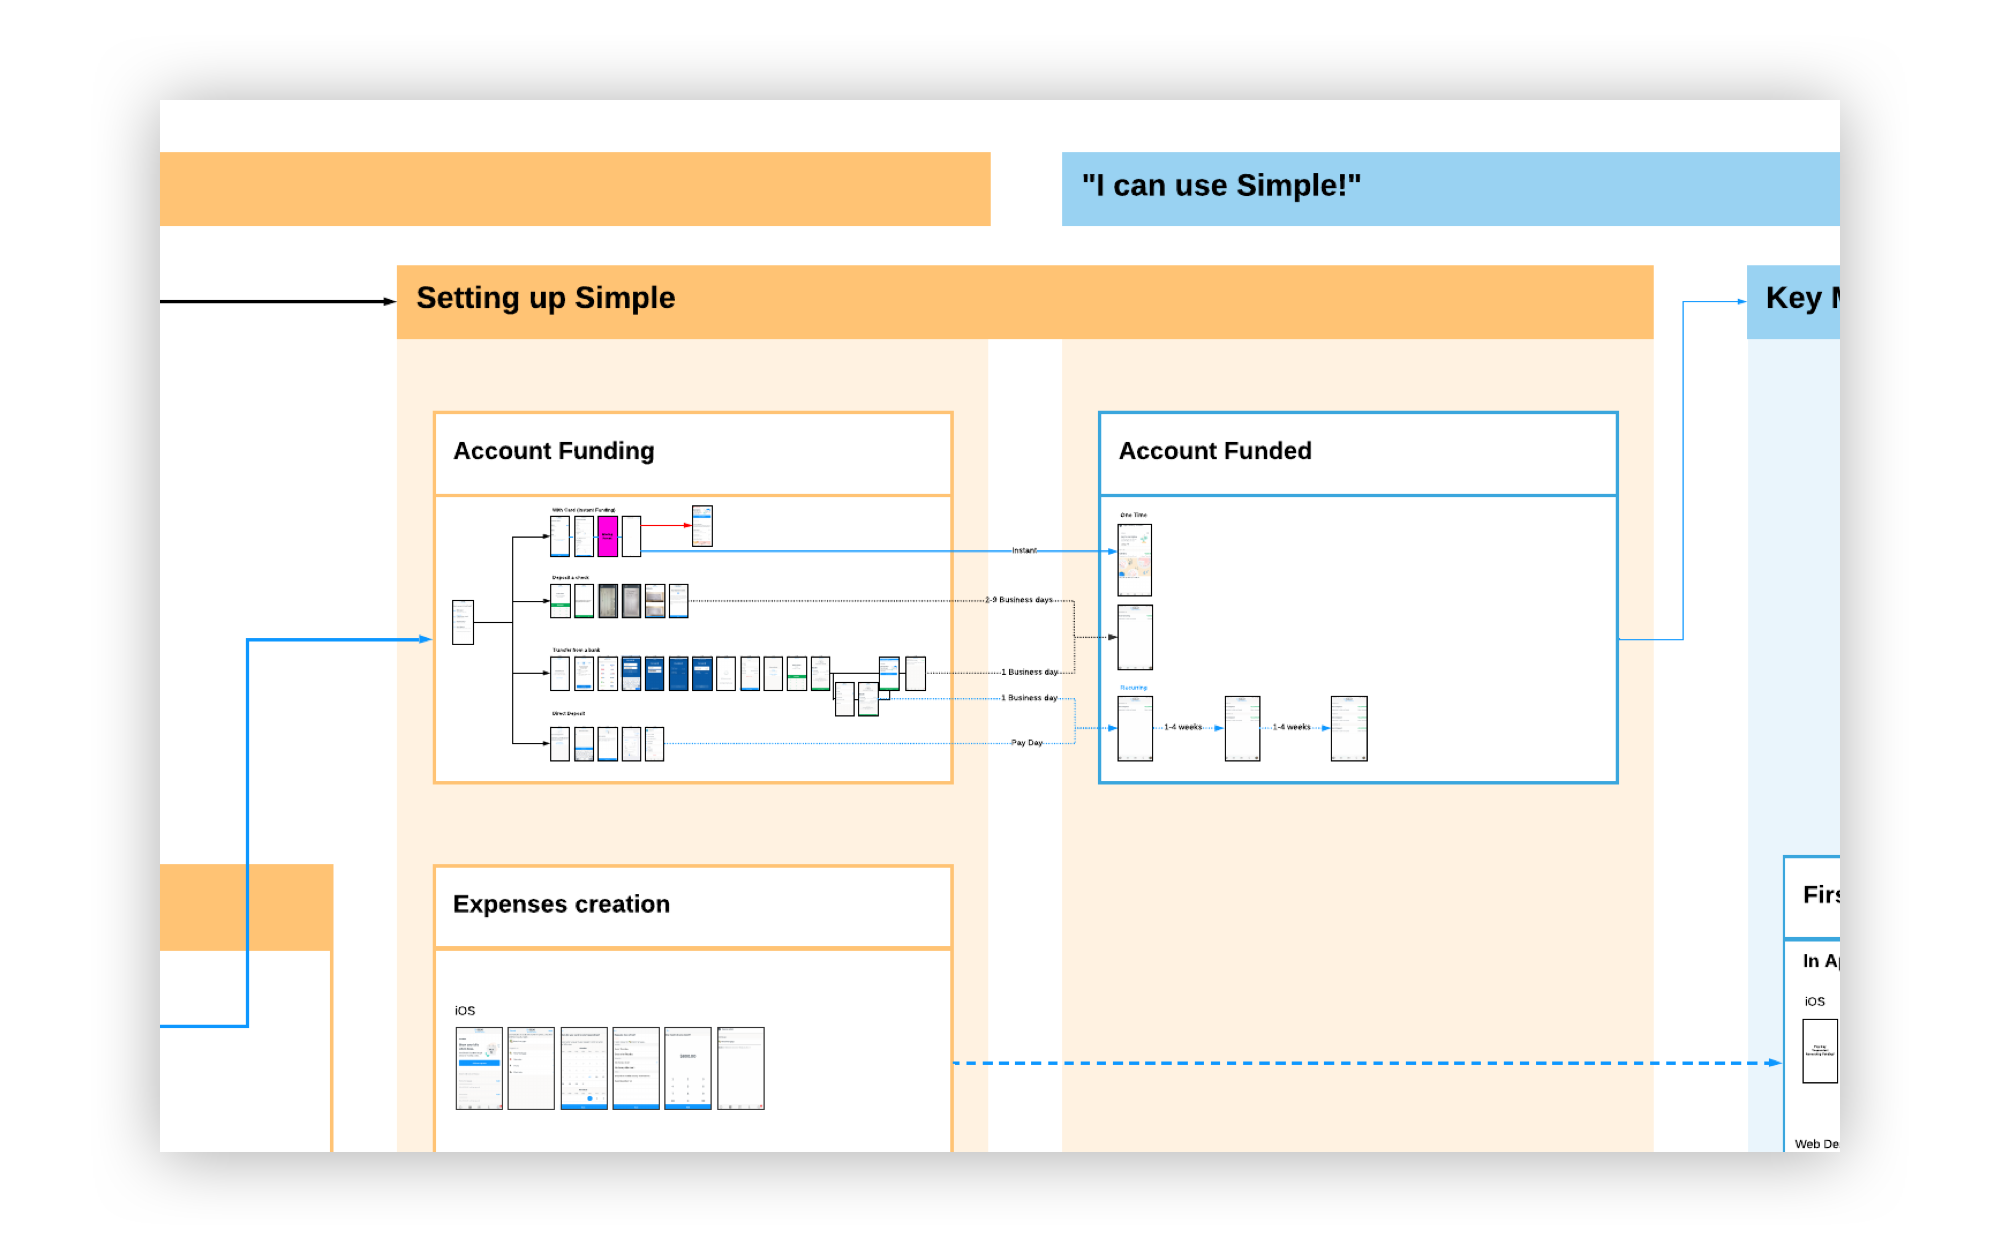Select the "Transfer from a bank" row label
The image size is (2000, 1252).
coord(576,650)
